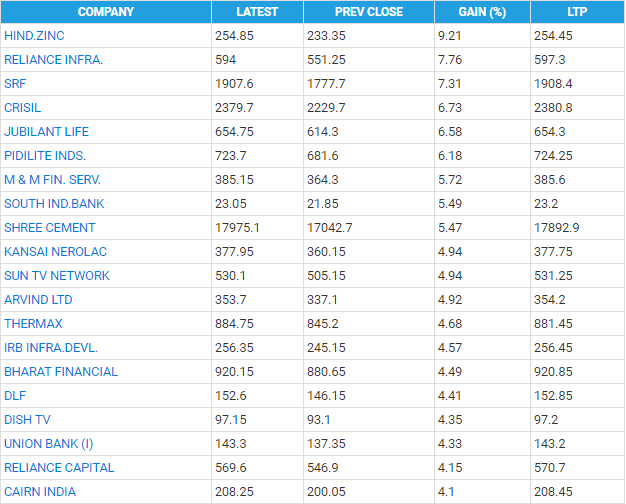
Task: Open SHREE CEMENT stock page
Action: (50, 227)
